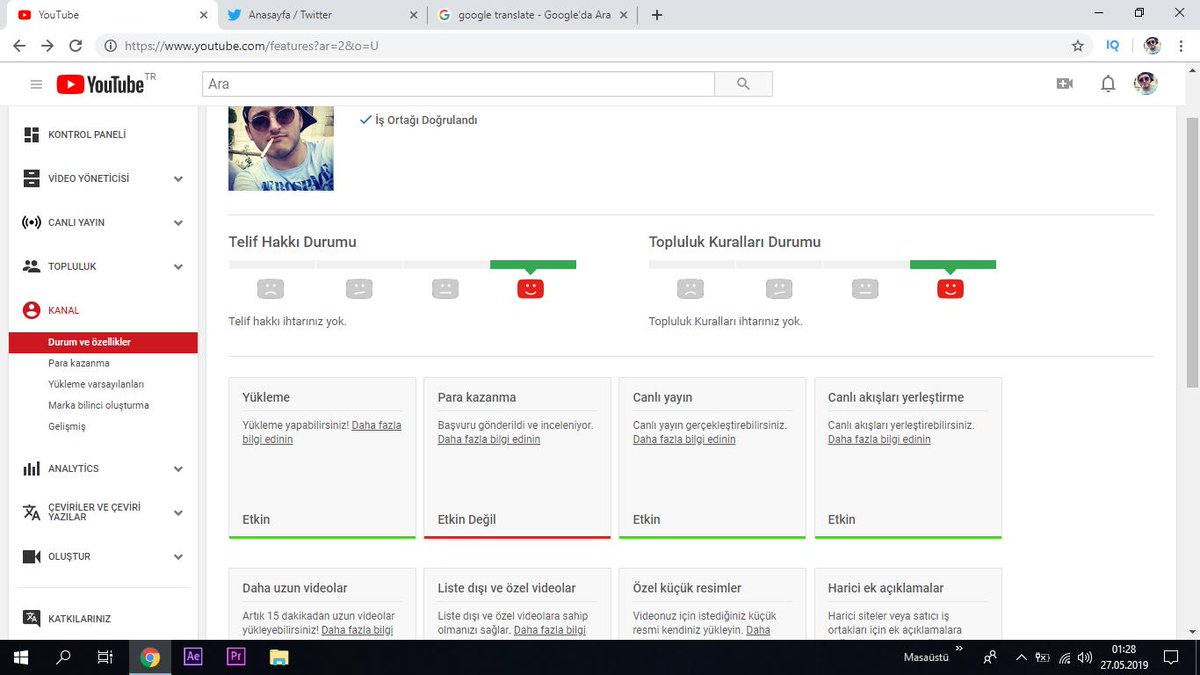
Task: Open the Chrome three-dot menu
Action: pyautogui.click(x=1183, y=46)
